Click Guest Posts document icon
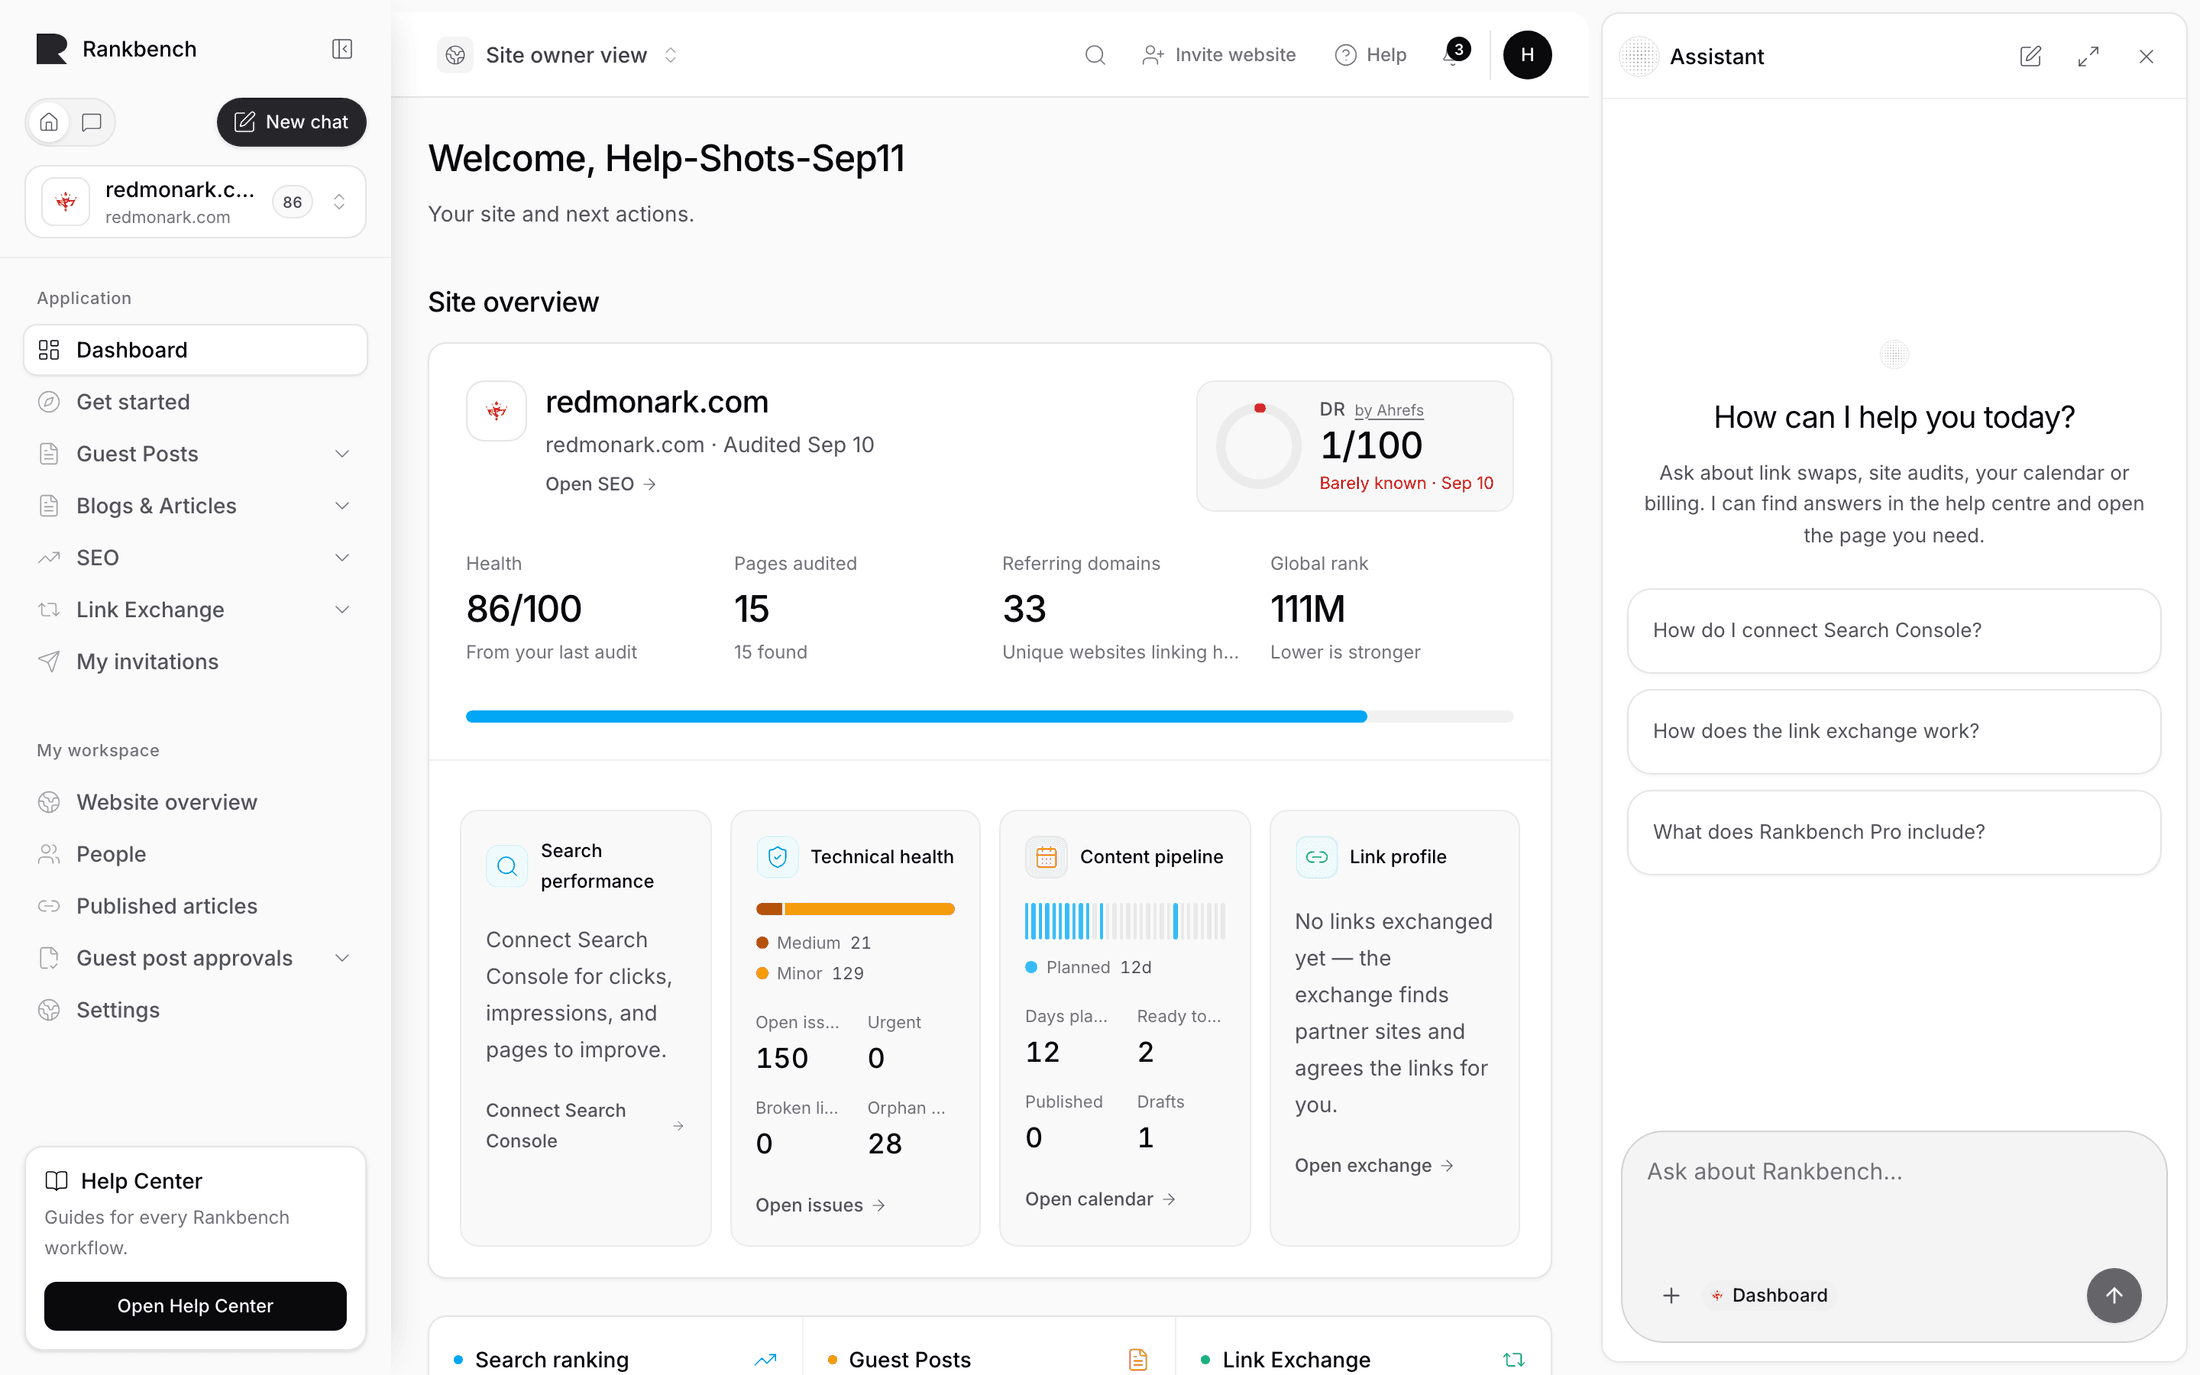2200x1375 pixels. point(1138,1359)
